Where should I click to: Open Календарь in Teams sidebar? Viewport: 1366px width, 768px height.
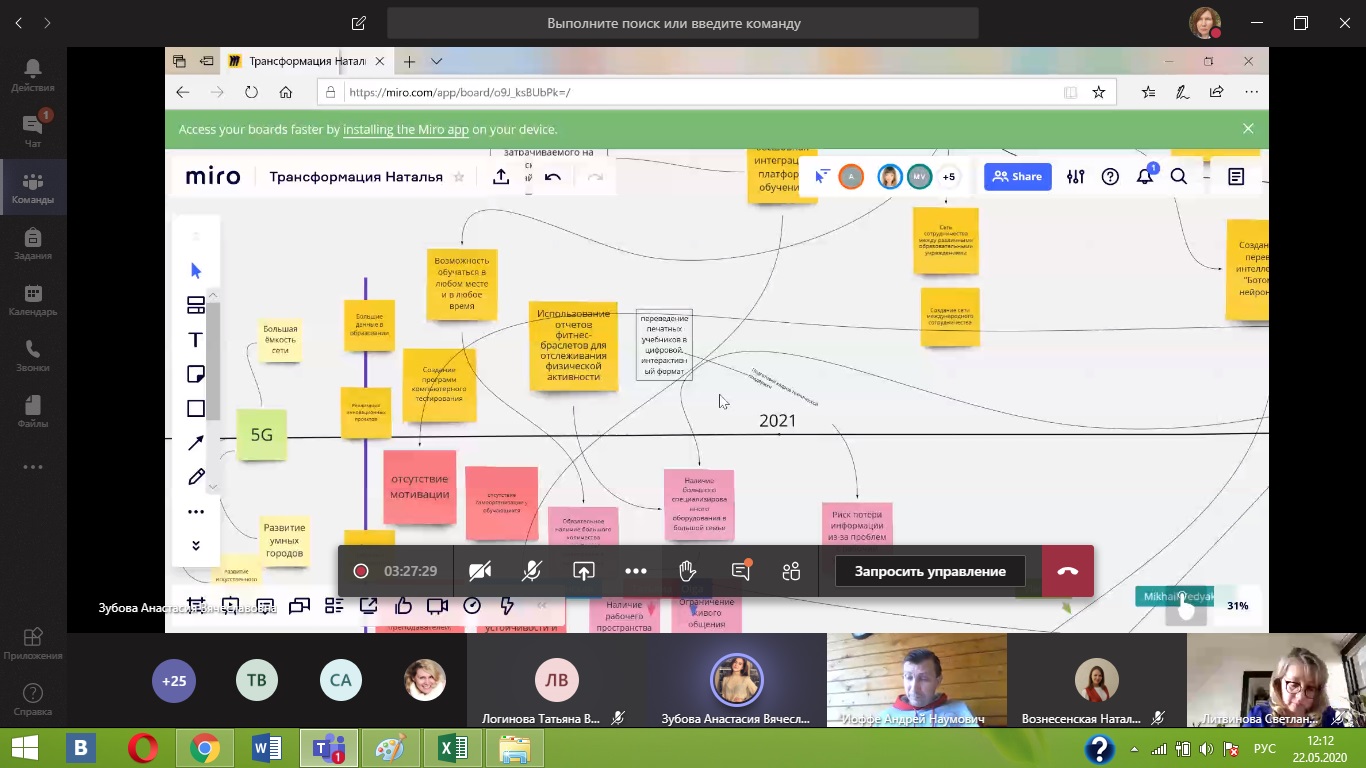[33, 299]
